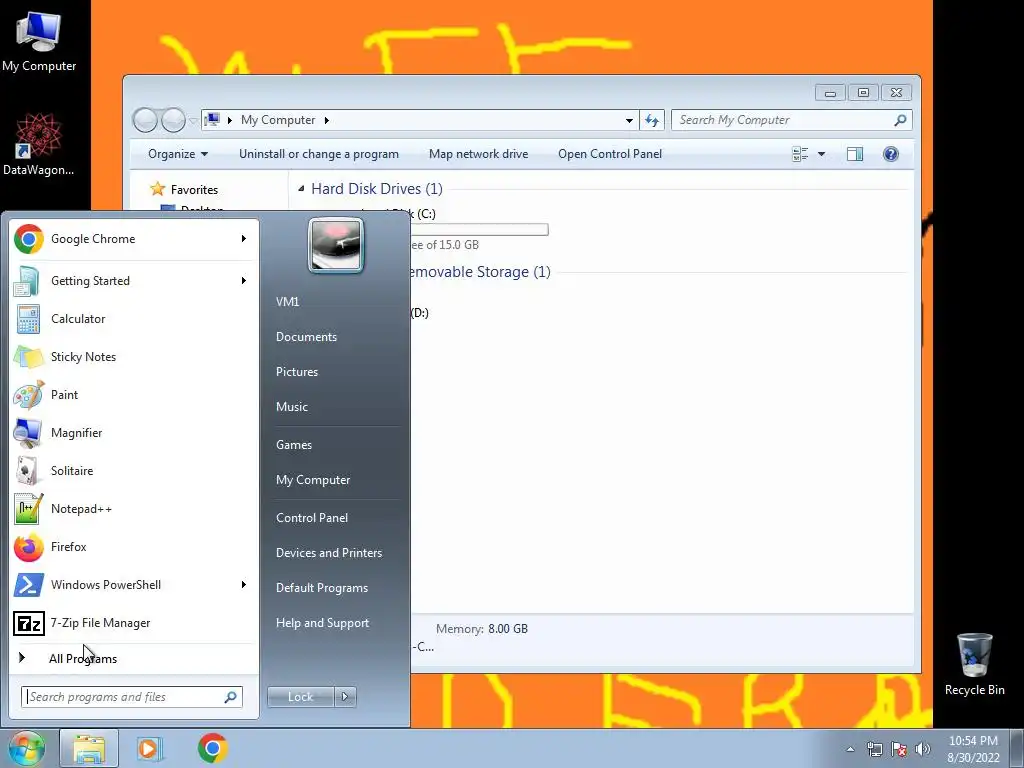Click Explorer refresh button

point(652,120)
